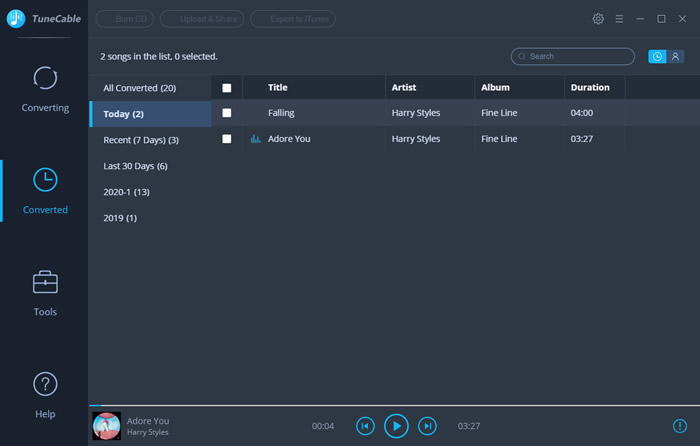
Task: Select Today (2) list
Action: point(150,114)
